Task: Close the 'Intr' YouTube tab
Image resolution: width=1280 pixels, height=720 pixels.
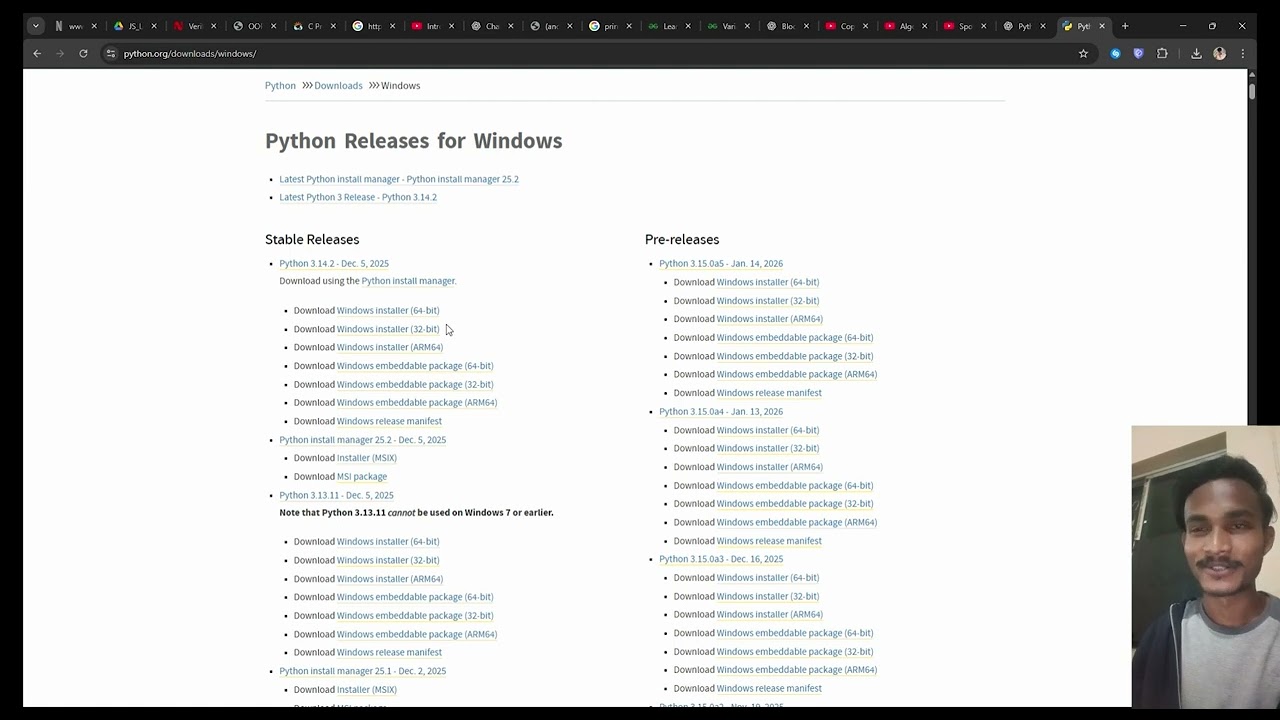Action: [x=450, y=26]
